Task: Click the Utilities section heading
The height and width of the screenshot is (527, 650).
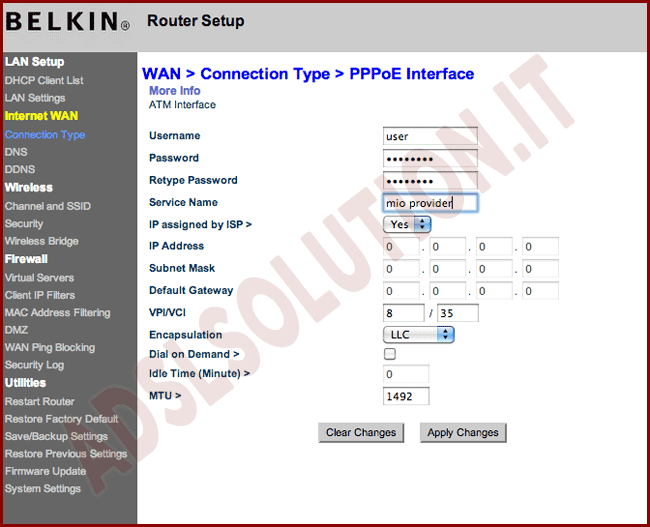Action: click(x=25, y=383)
